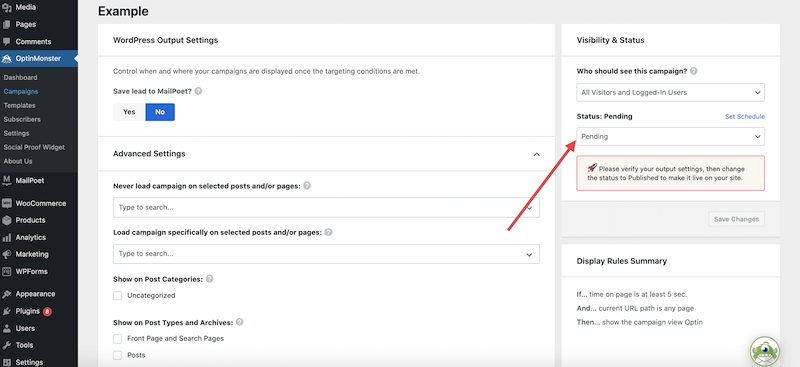Viewport: 800px width, 367px height.
Task: Open help for Who should see this campaign
Action: [693, 71]
